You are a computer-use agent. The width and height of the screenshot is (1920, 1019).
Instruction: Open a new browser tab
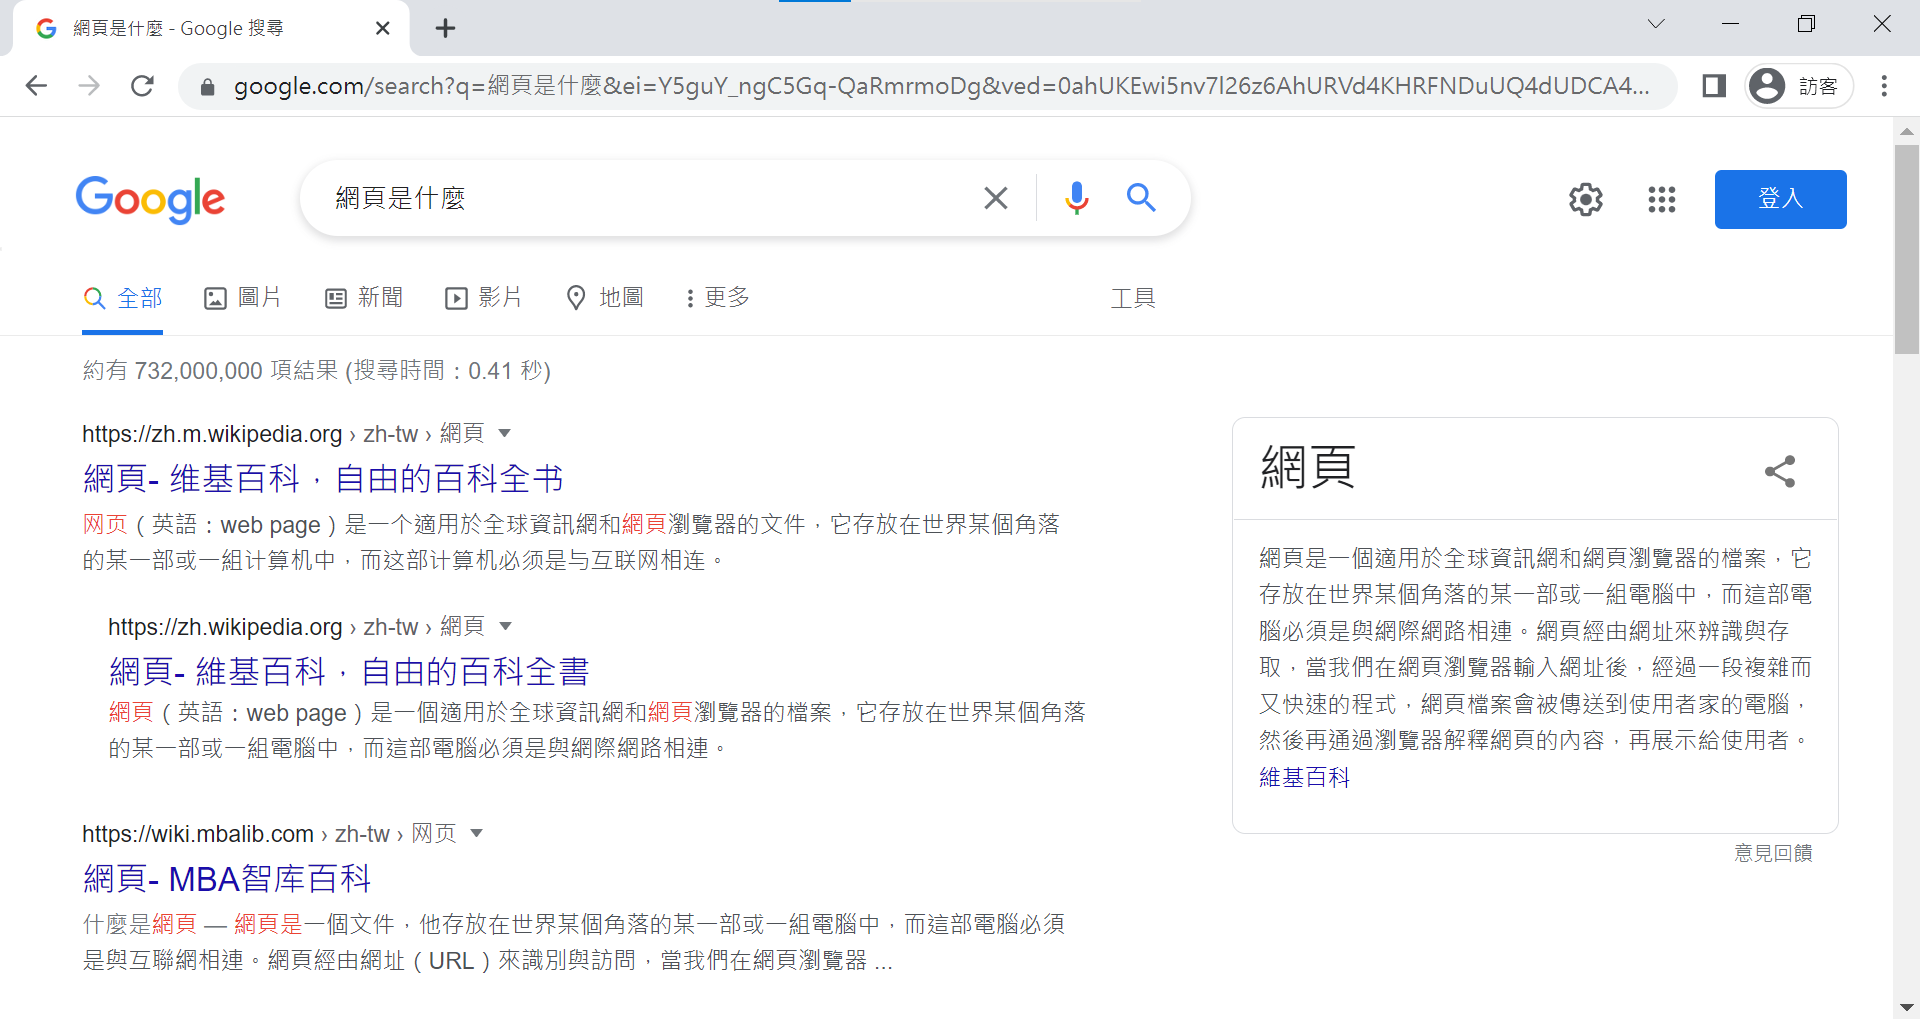point(445,28)
